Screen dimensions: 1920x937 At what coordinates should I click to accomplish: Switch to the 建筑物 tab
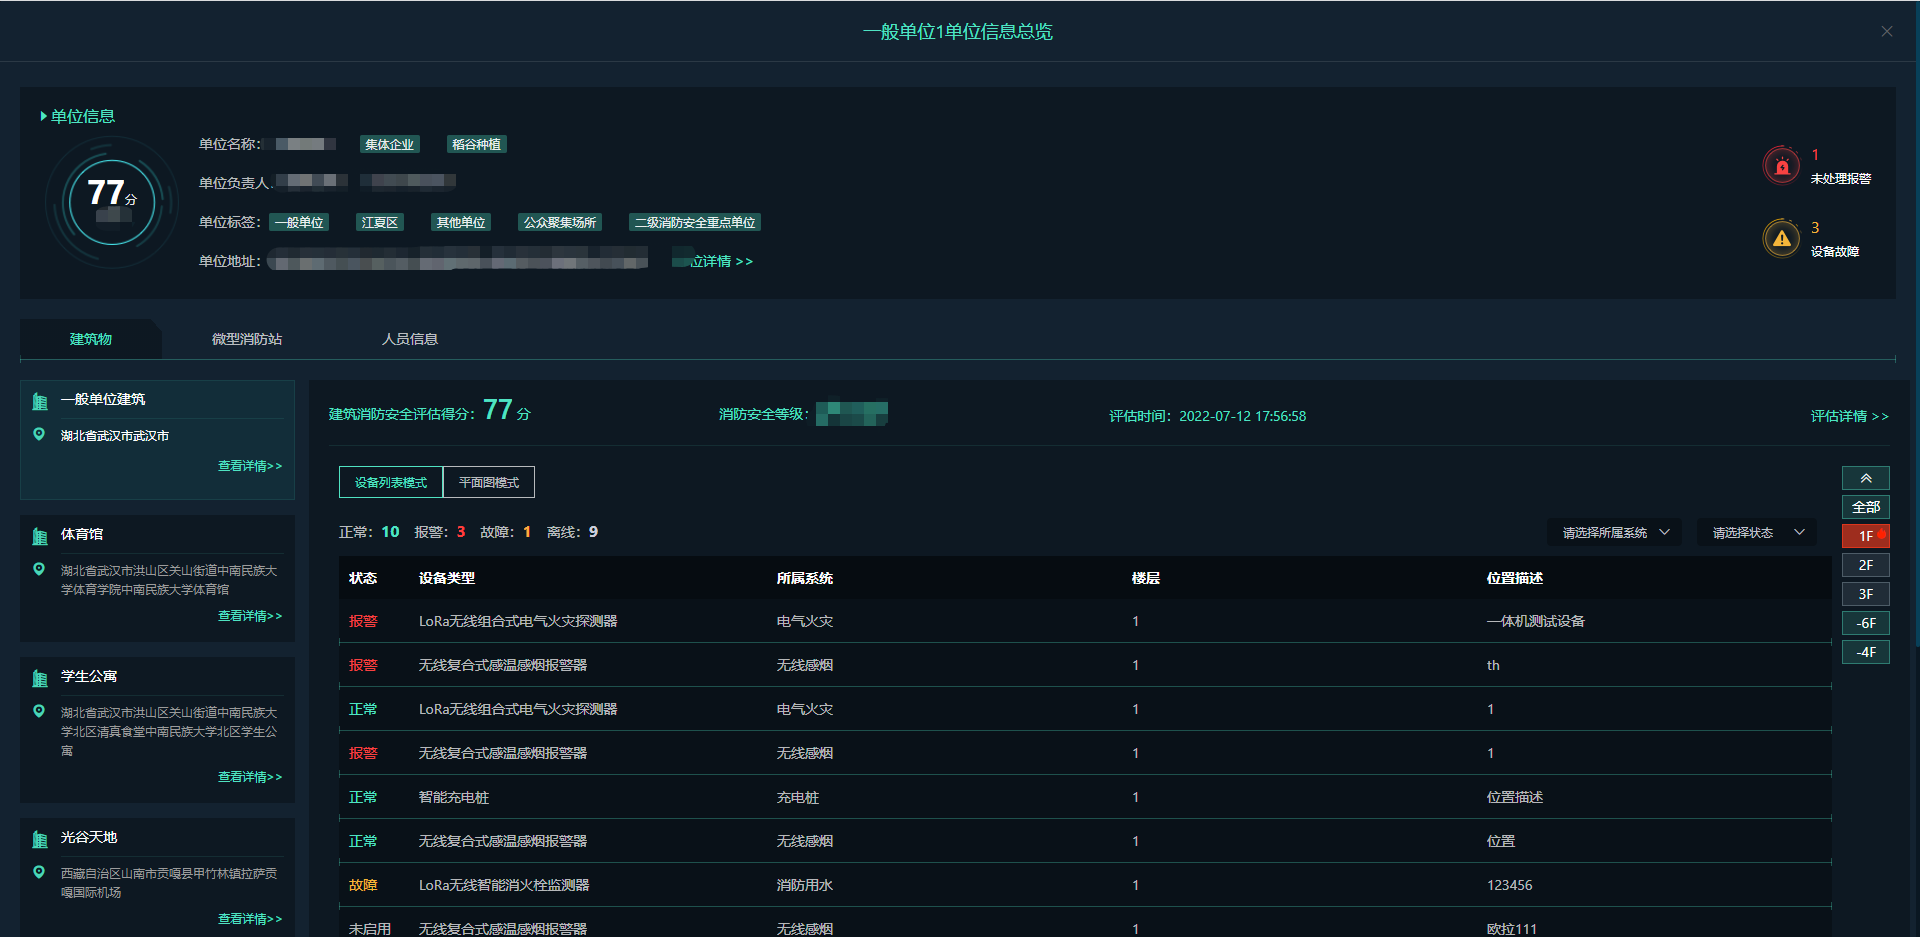(91, 339)
